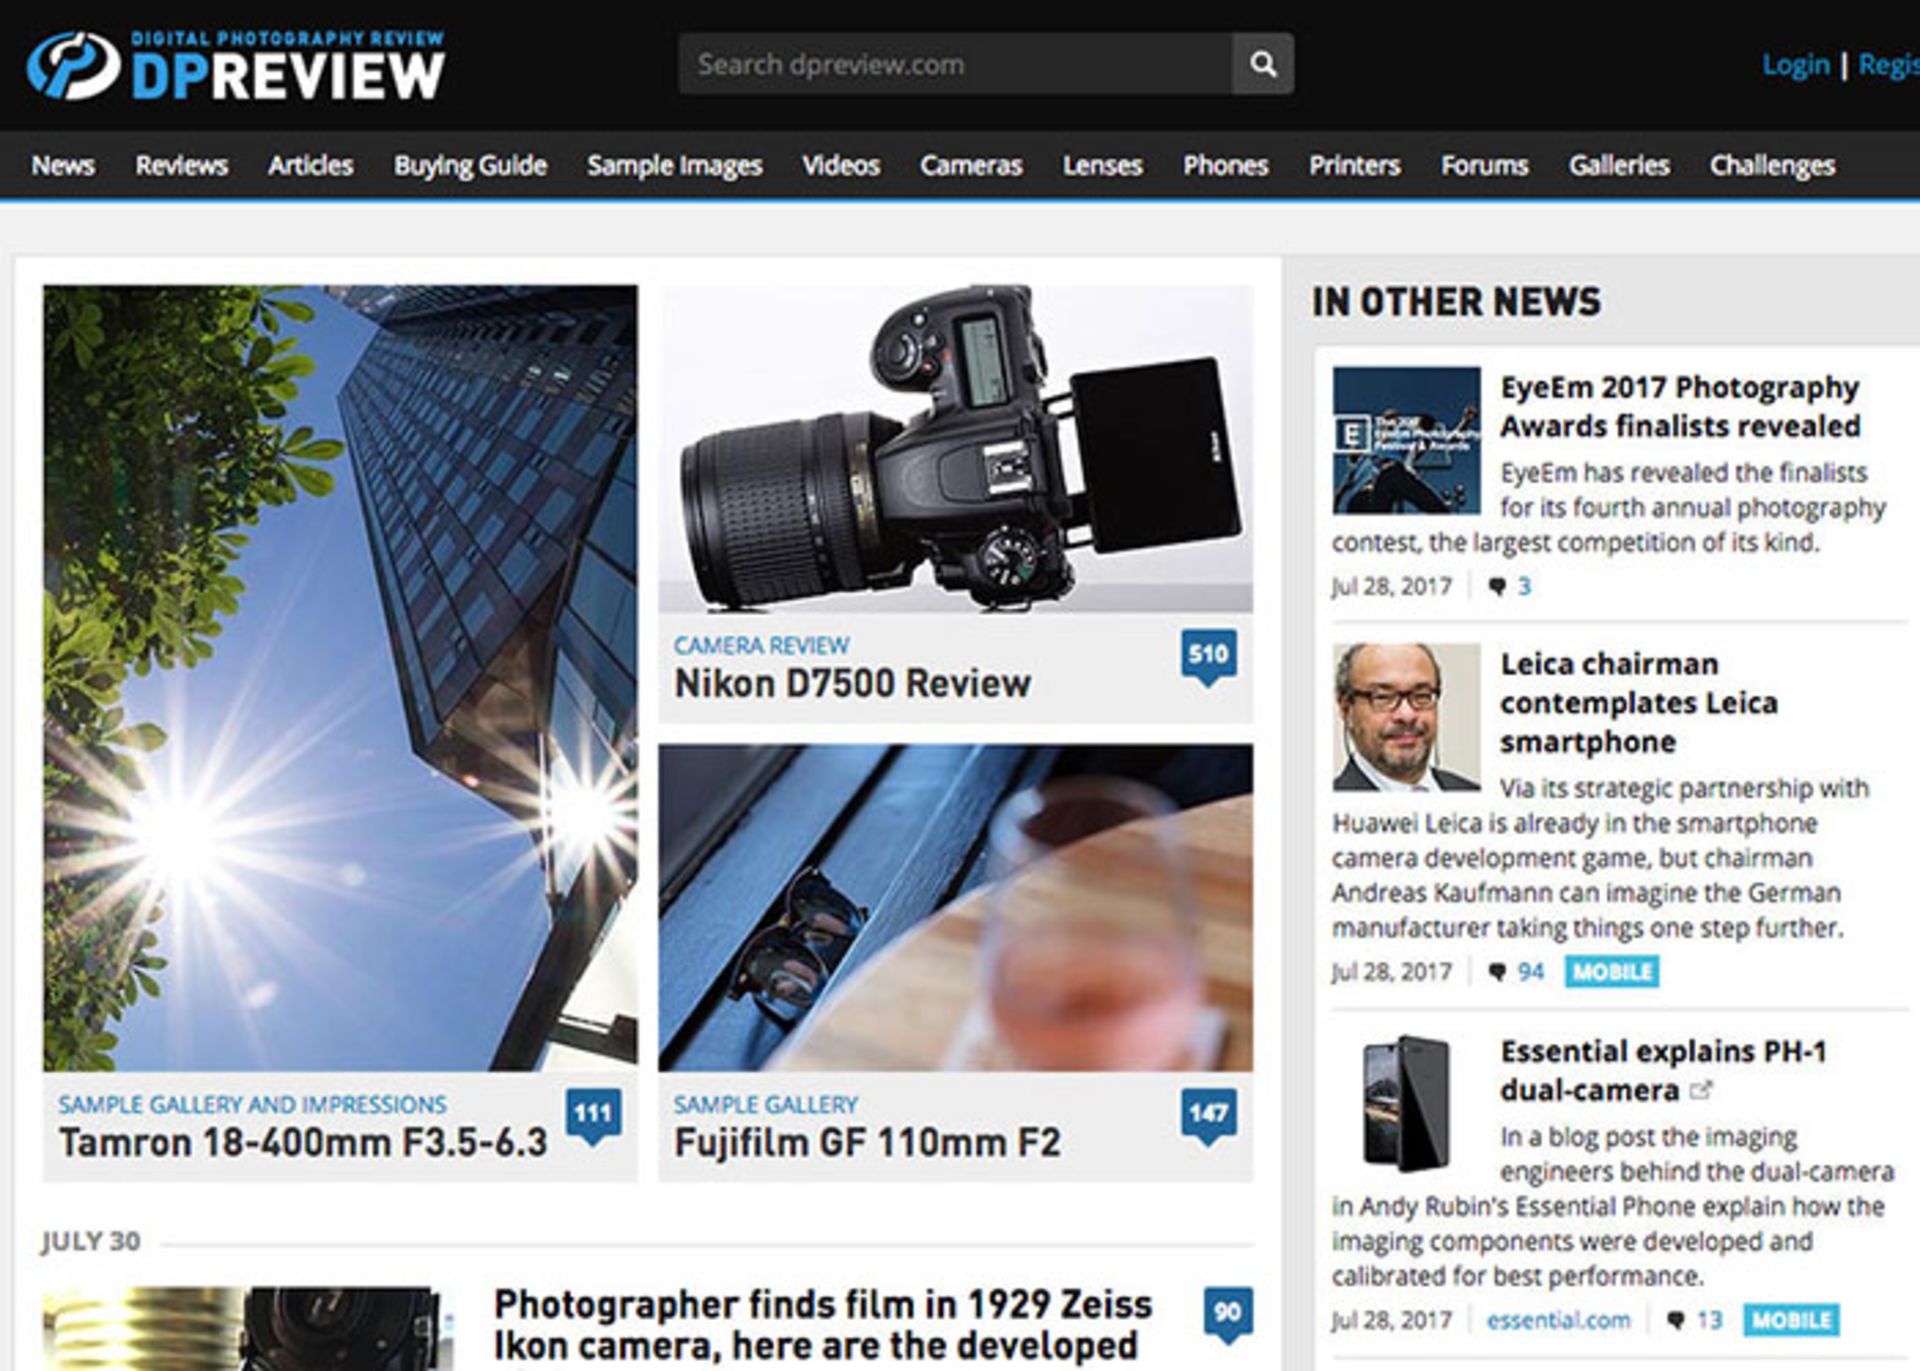Open the 90 comments badge on the Zeiss Ikon story
Screen dimensions: 1920x1371
pyautogui.click(x=1227, y=1312)
